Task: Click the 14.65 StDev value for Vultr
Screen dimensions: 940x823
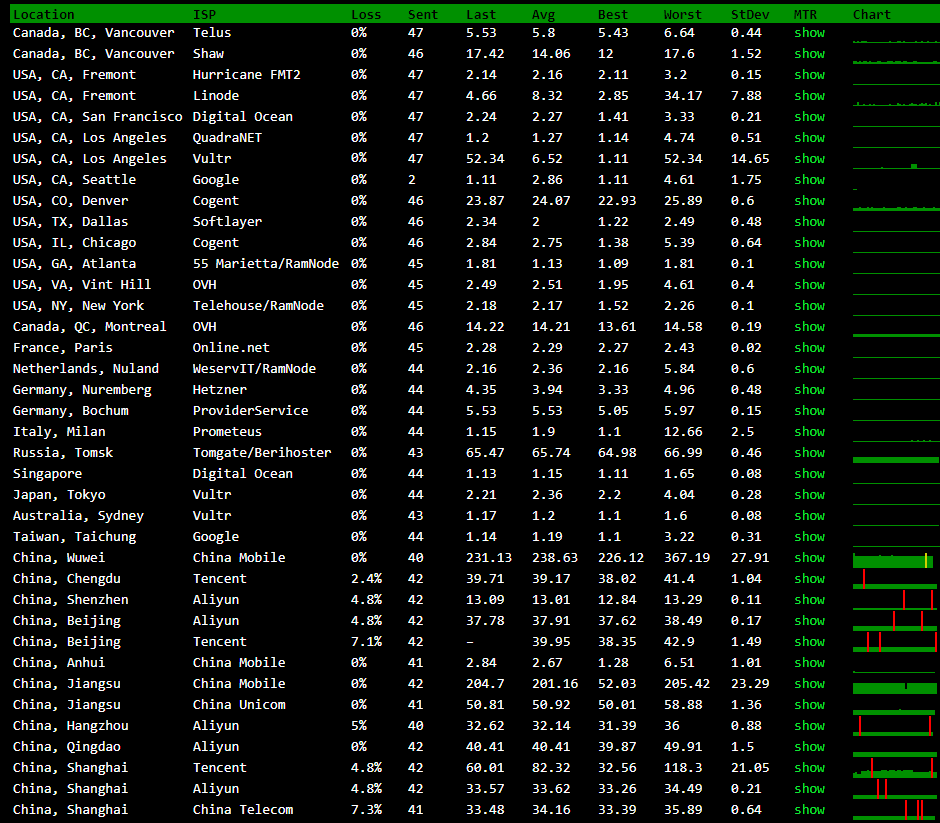Action: (x=750, y=159)
